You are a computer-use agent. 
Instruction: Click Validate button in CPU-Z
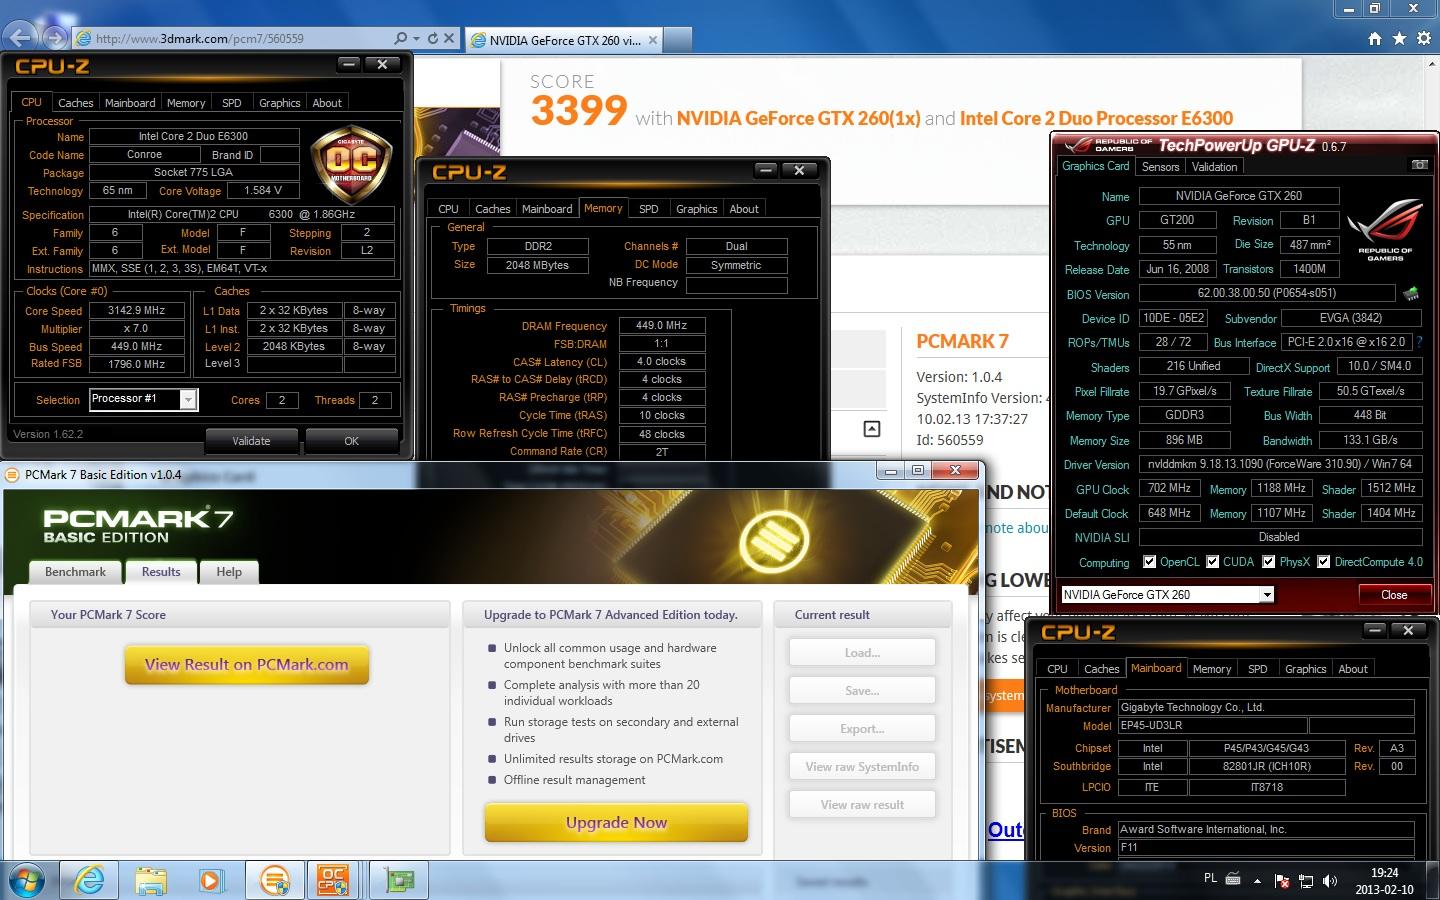pos(251,441)
